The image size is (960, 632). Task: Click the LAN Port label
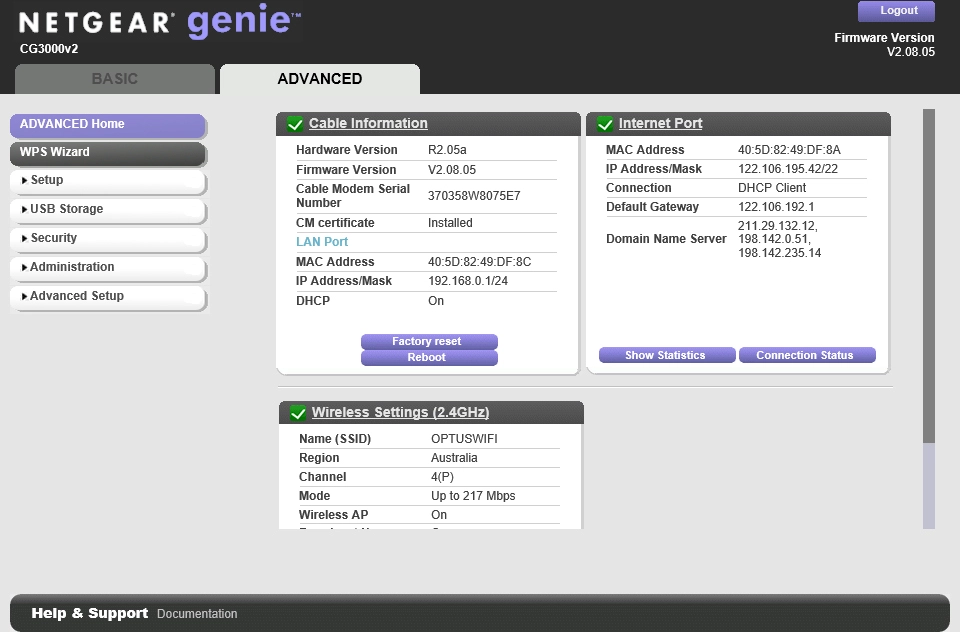322,242
